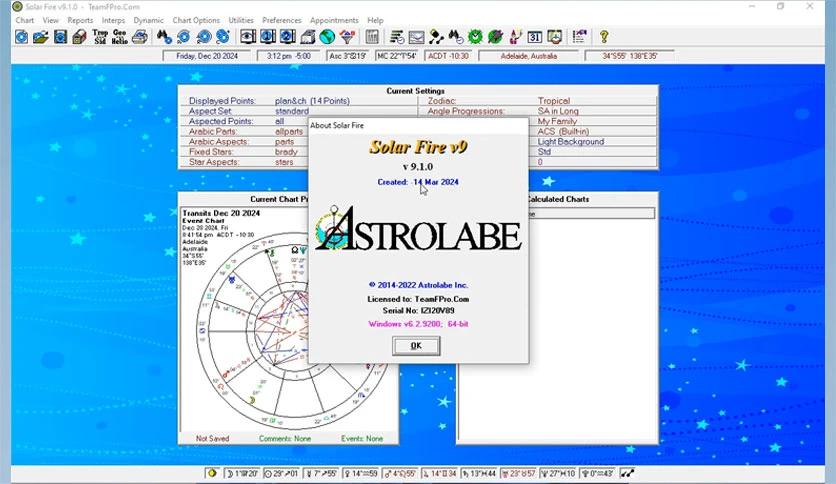The width and height of the screenshot is (836, 484).
Task: Click the '3:12 pm -5:00' time field
Action: pyautogui.click(x=288, y=56)
